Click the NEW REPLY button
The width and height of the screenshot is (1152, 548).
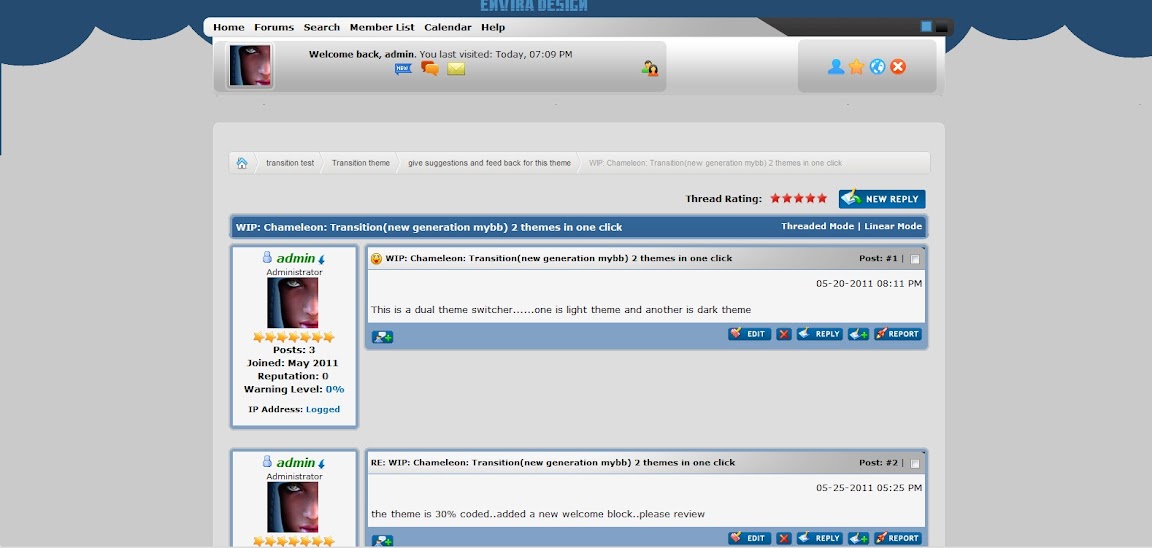tap(882, 199)
